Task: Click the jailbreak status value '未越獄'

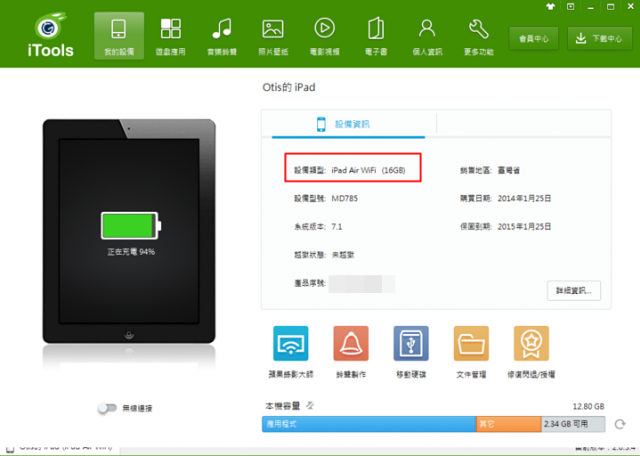Action: (x=343, y=255)
